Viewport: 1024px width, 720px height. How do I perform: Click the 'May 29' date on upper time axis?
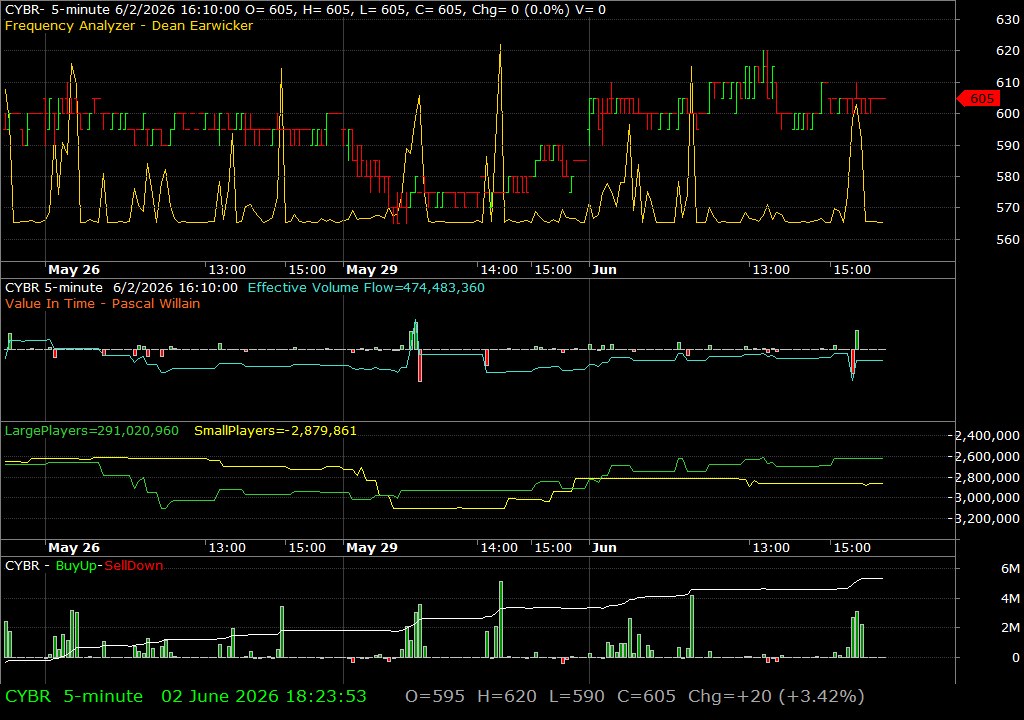pos(372,269)
